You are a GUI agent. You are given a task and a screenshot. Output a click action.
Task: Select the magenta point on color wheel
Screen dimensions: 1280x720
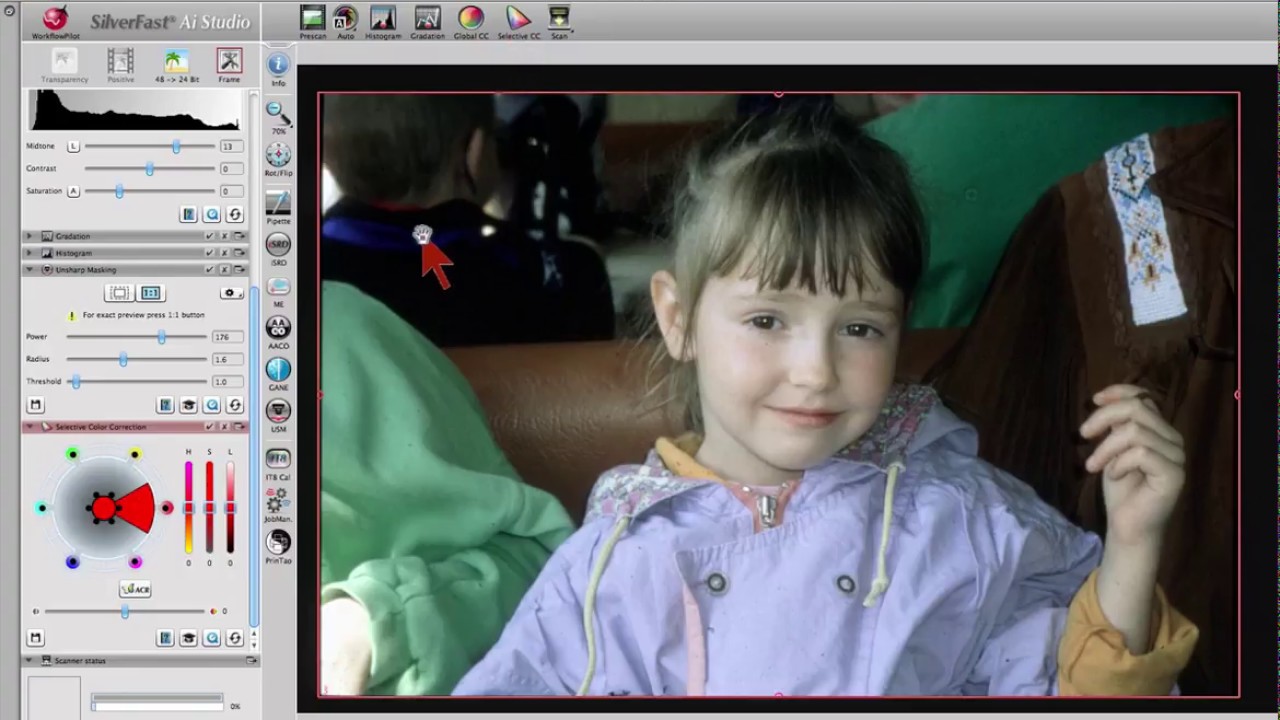135,562
